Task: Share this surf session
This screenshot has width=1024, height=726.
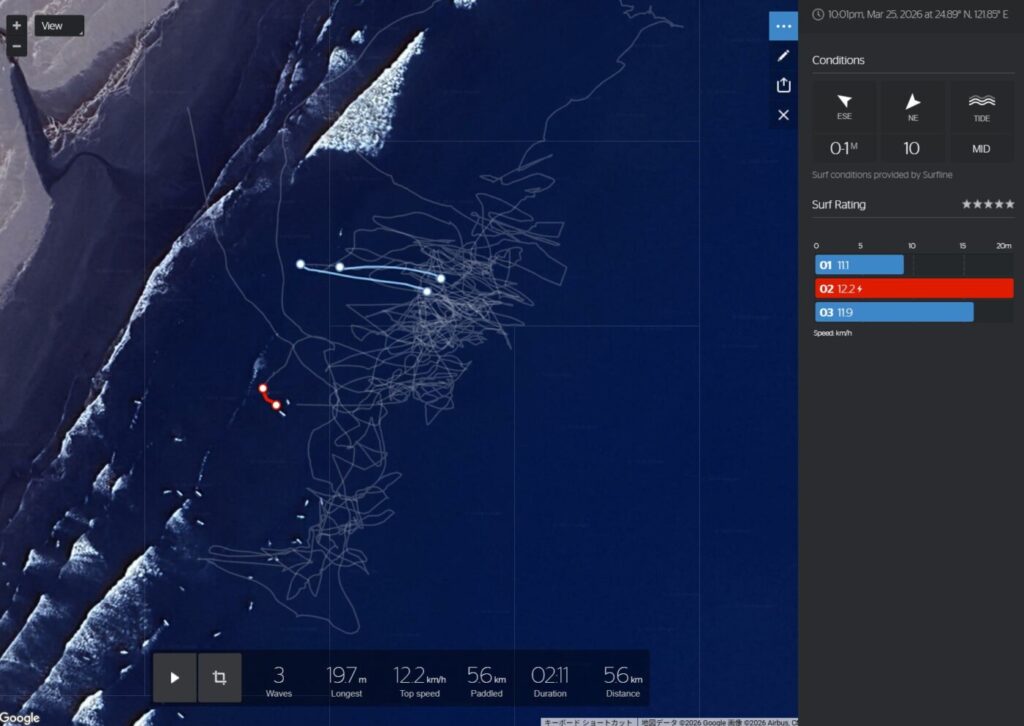Action: pos(783,85)
